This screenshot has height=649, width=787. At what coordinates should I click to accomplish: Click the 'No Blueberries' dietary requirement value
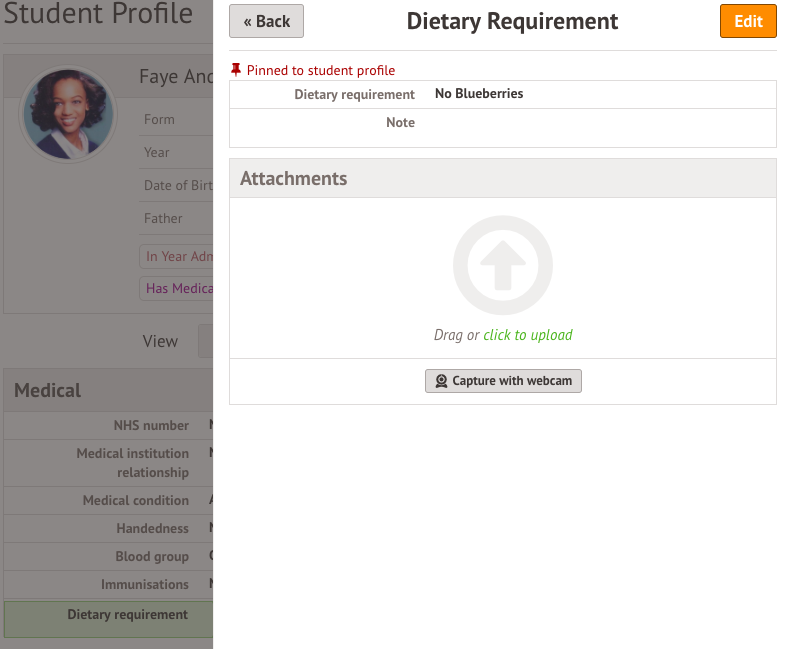coord(479,94)
